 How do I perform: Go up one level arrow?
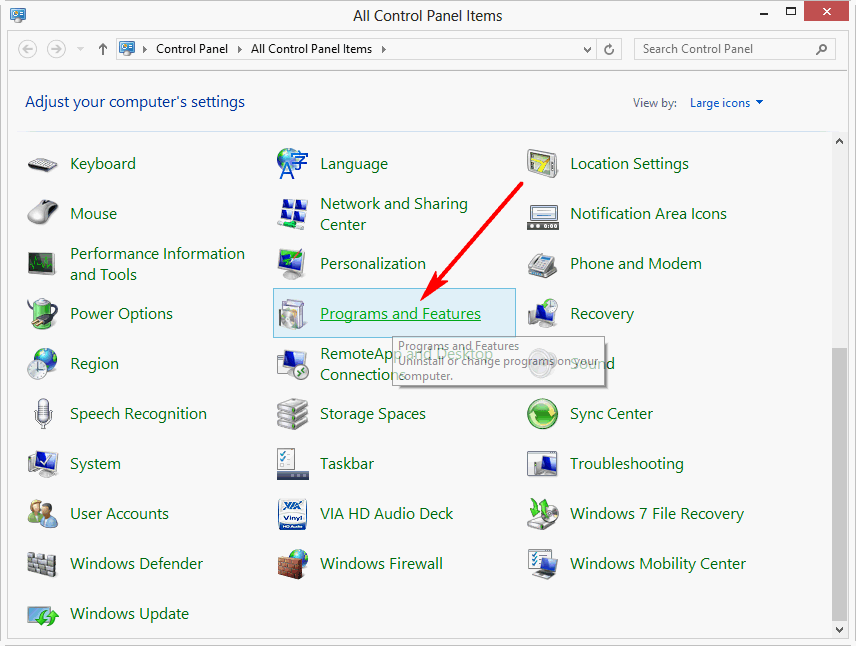click(x=103, y=49)
